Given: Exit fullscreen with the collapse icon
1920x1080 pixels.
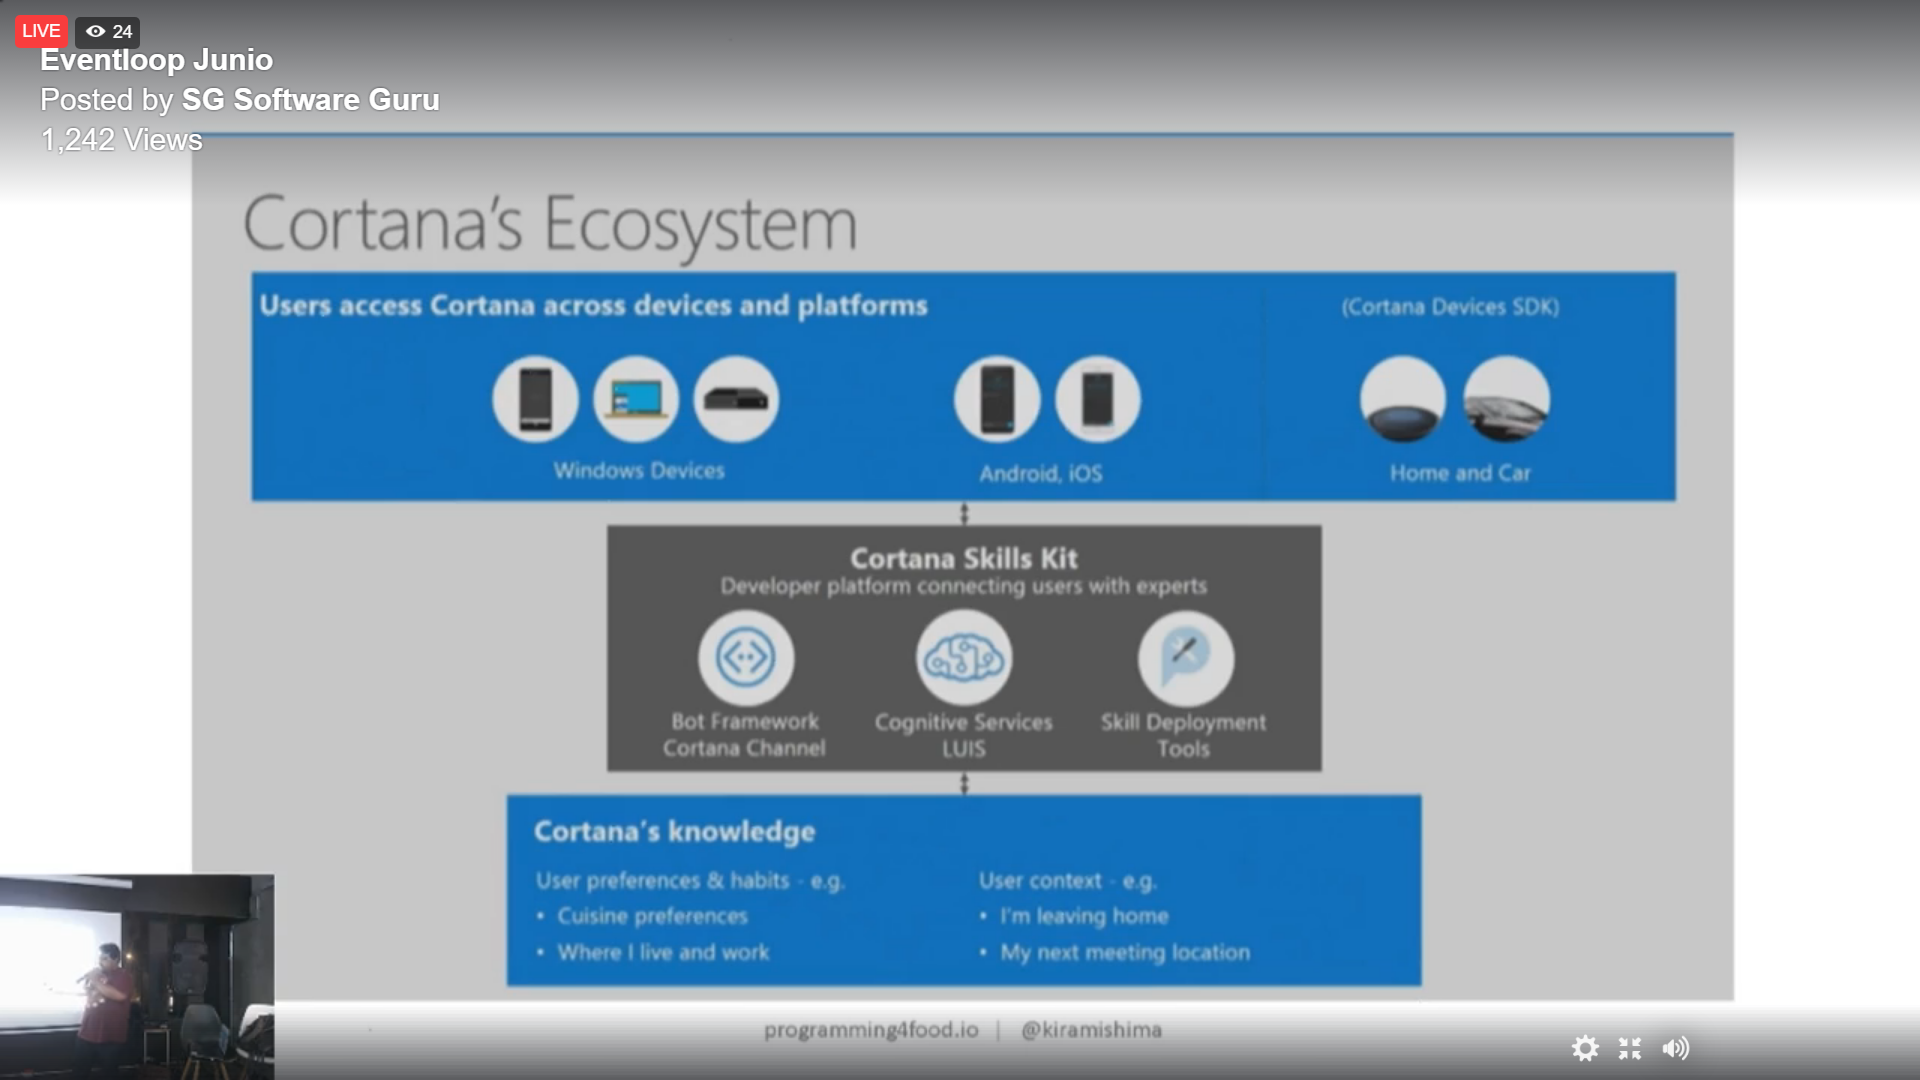Looking at the screenshot, I should tap(1630, 1048).
